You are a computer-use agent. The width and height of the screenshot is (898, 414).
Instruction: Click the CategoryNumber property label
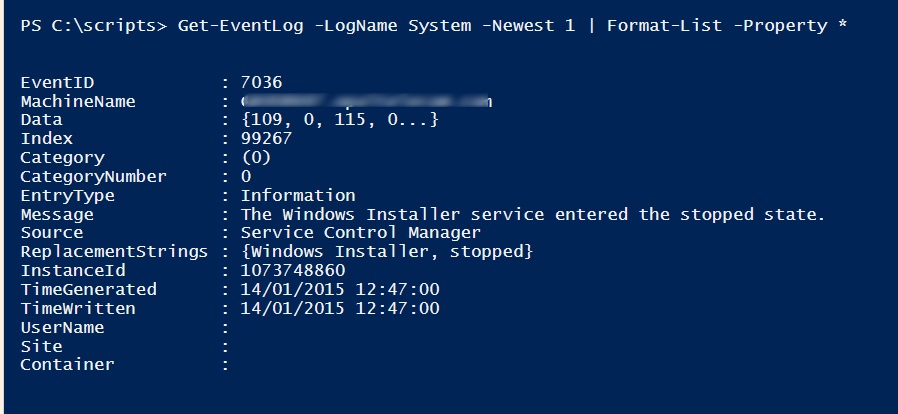(93, 177)
